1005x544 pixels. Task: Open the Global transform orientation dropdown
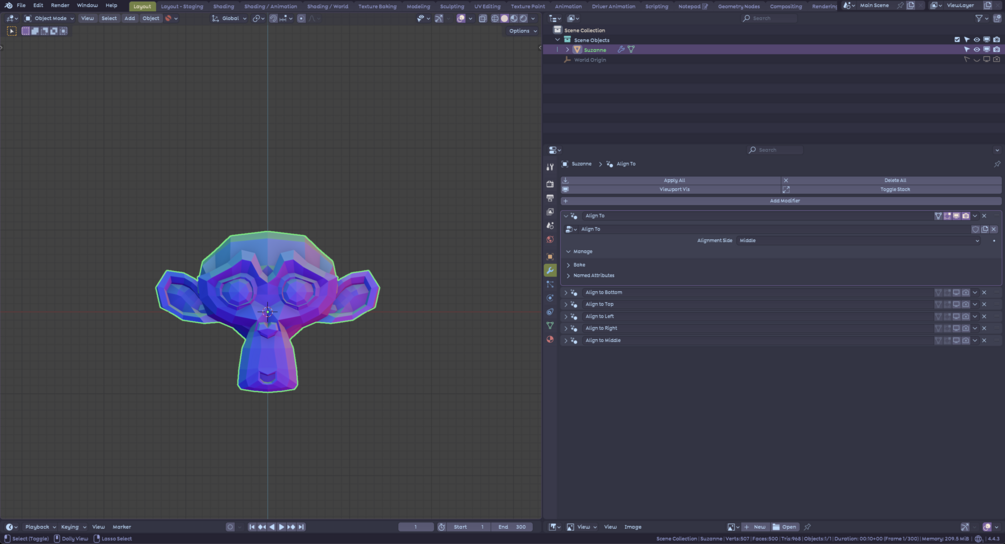[229, 19]
